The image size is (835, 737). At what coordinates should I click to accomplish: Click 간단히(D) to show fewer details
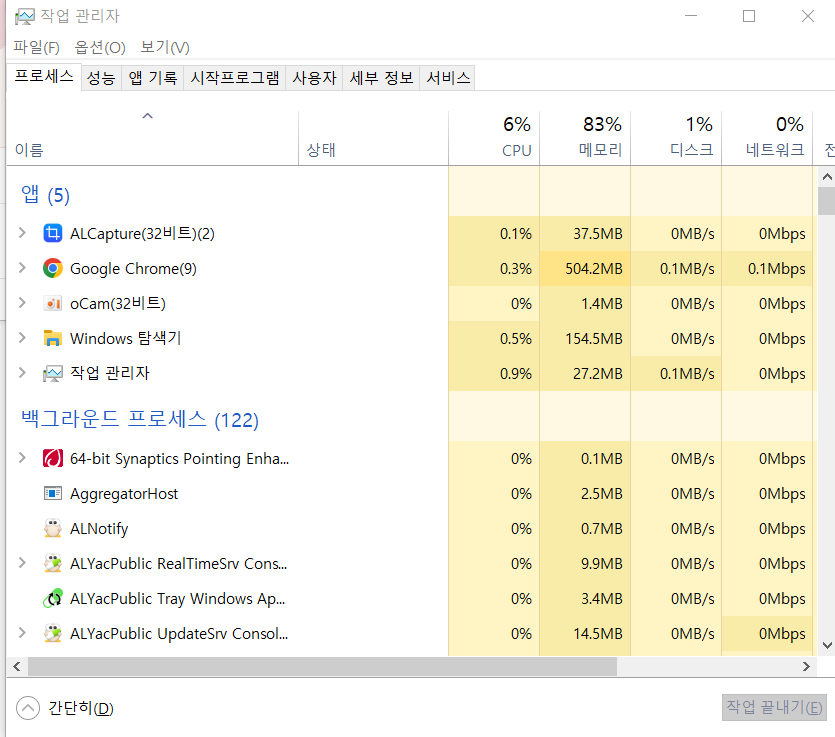pyautogui.click(x=81, y=708)
